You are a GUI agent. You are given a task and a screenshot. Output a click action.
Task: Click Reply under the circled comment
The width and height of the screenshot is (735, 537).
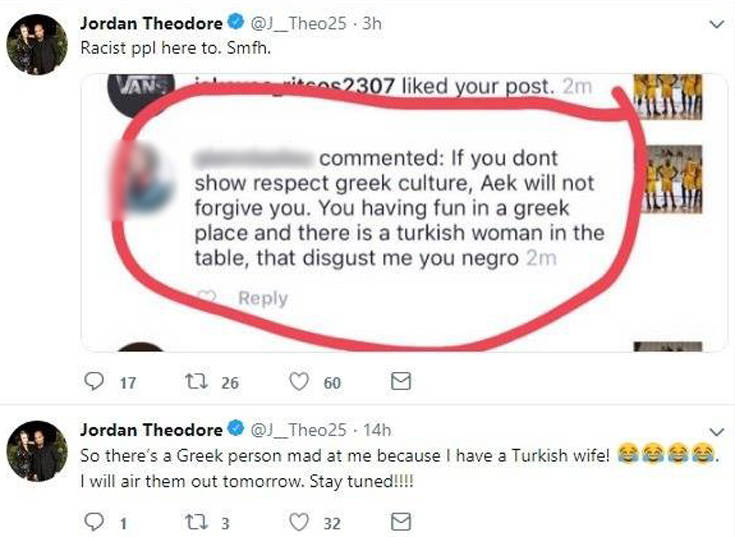pyautogui.click(x=262, y=298)
